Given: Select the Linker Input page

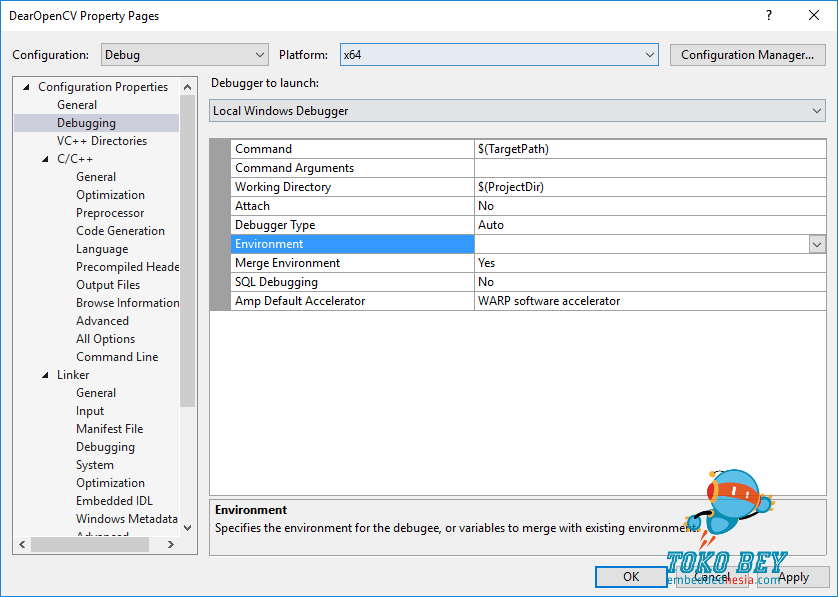Looking at the screenshot, I should coord(89,411).
